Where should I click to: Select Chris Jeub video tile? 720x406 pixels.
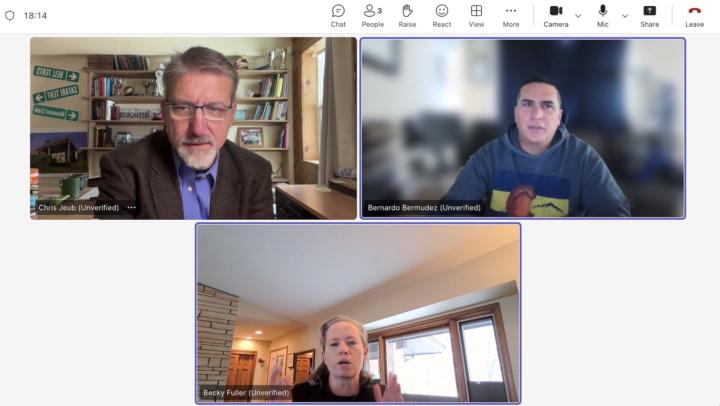(x=193, y=128)
